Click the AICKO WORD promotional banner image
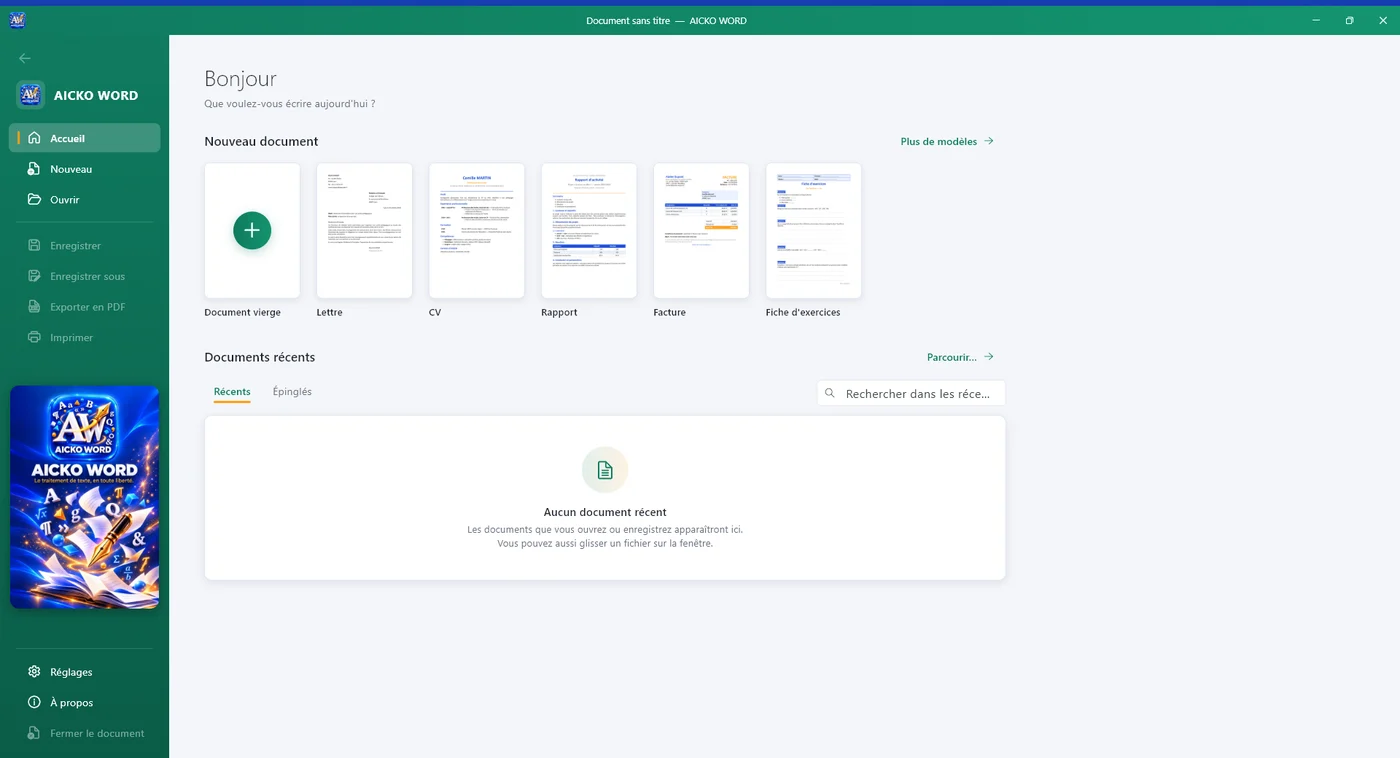1400x758 pixels. click(x=85, y=497)
